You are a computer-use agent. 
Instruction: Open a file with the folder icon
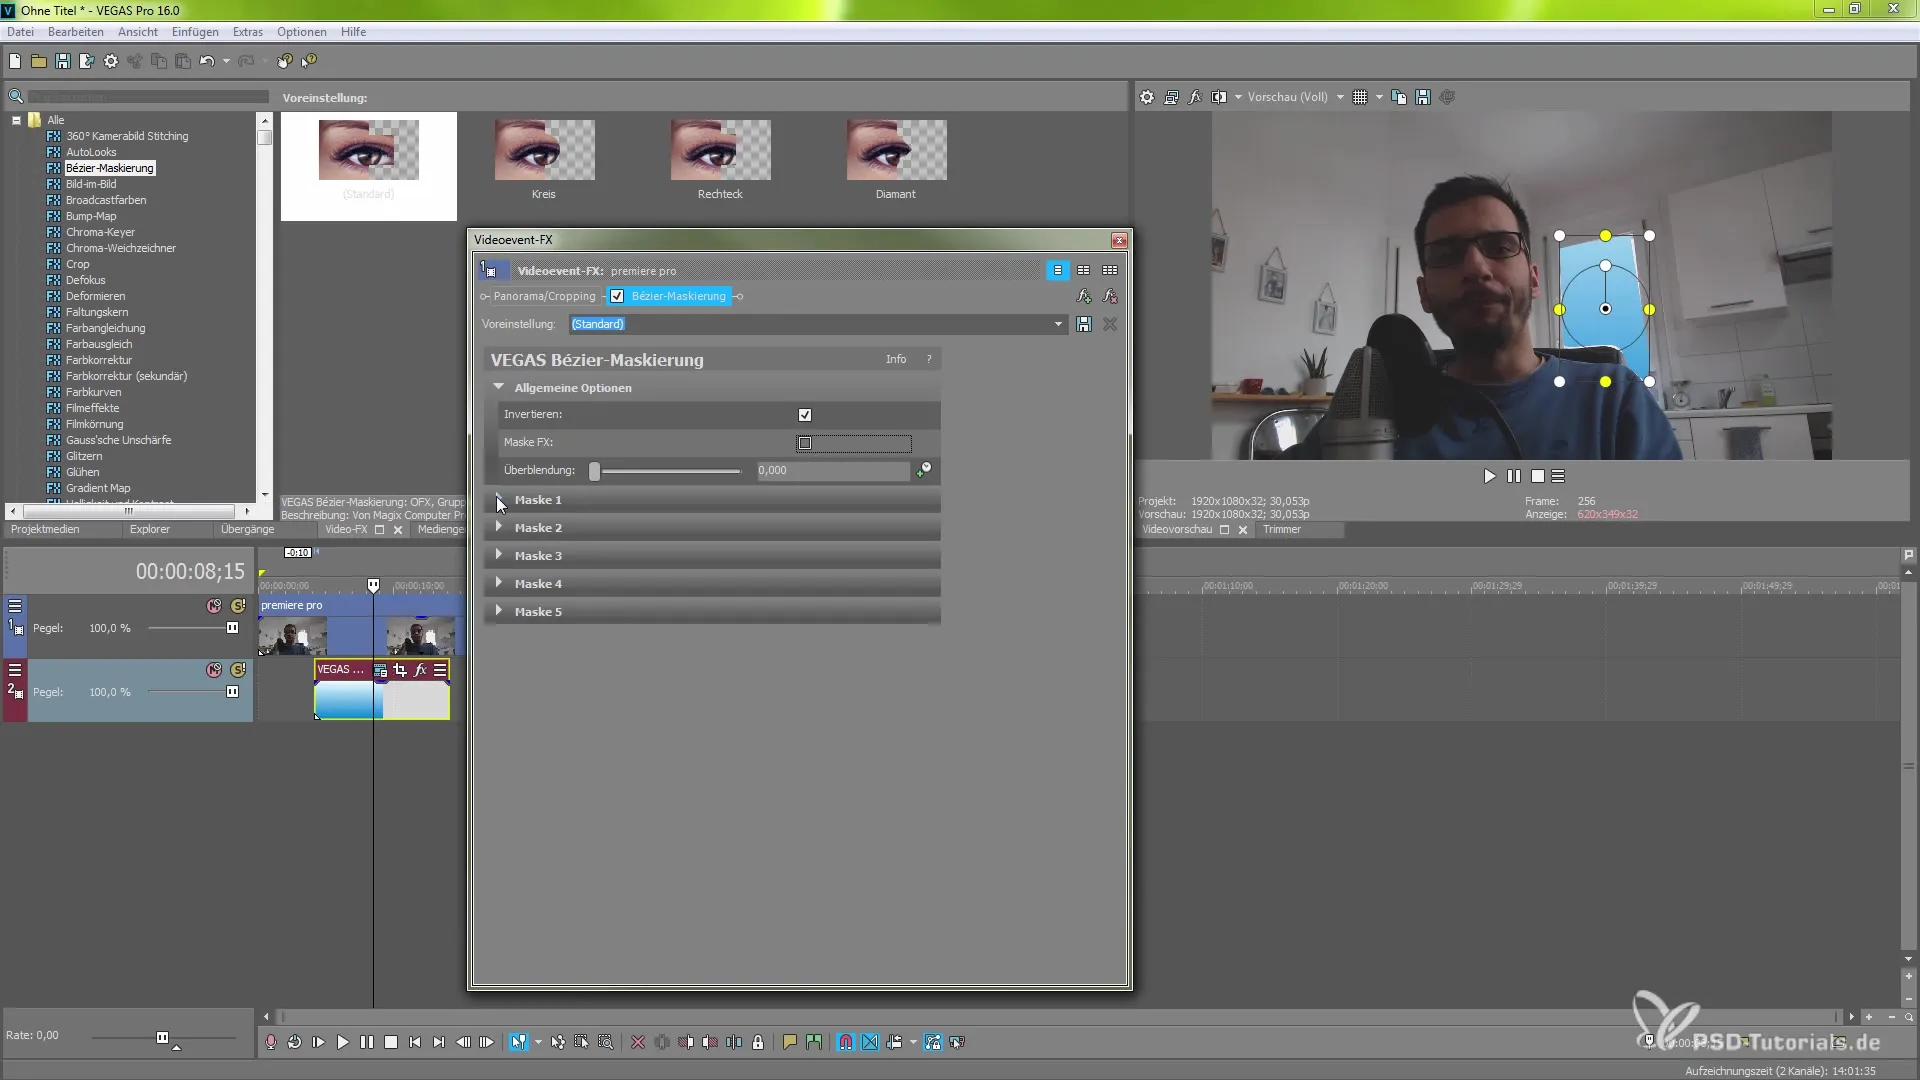[x=39, y=61]
